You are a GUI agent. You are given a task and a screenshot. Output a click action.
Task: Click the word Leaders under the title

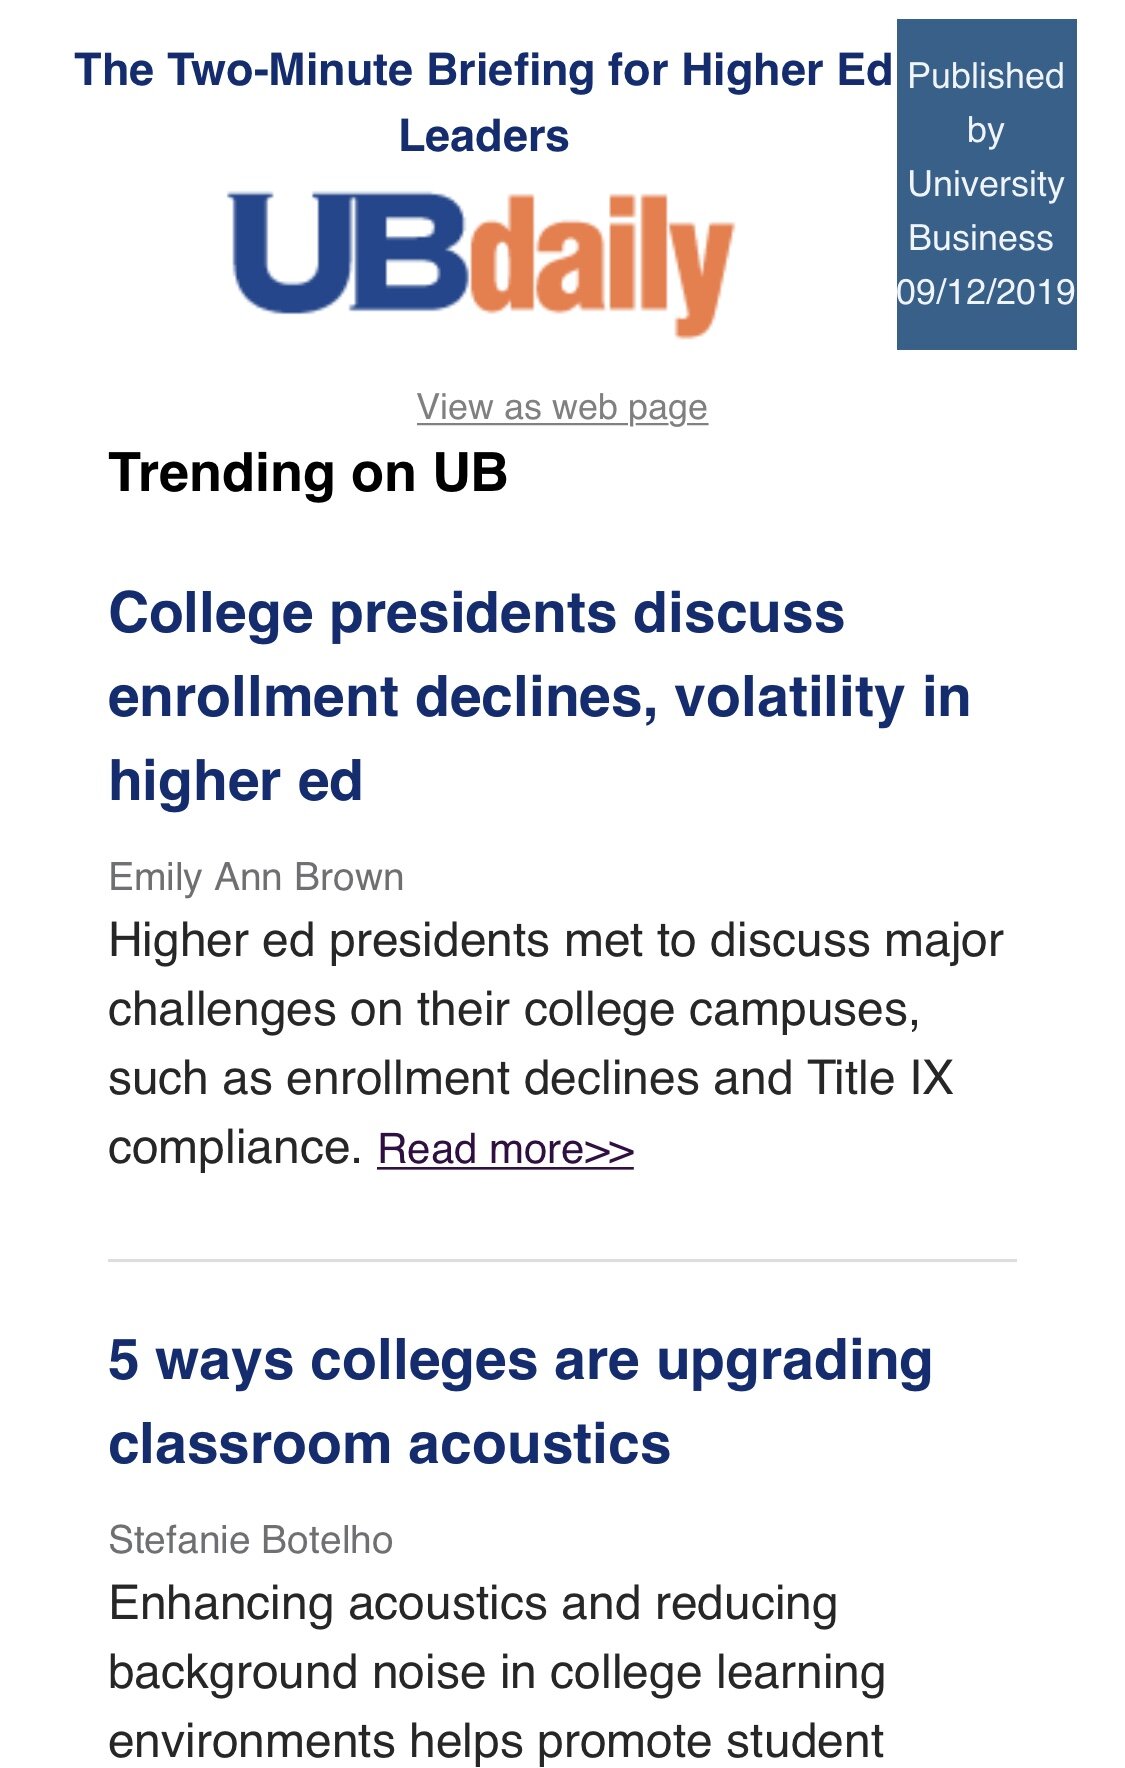coord(484,136)
